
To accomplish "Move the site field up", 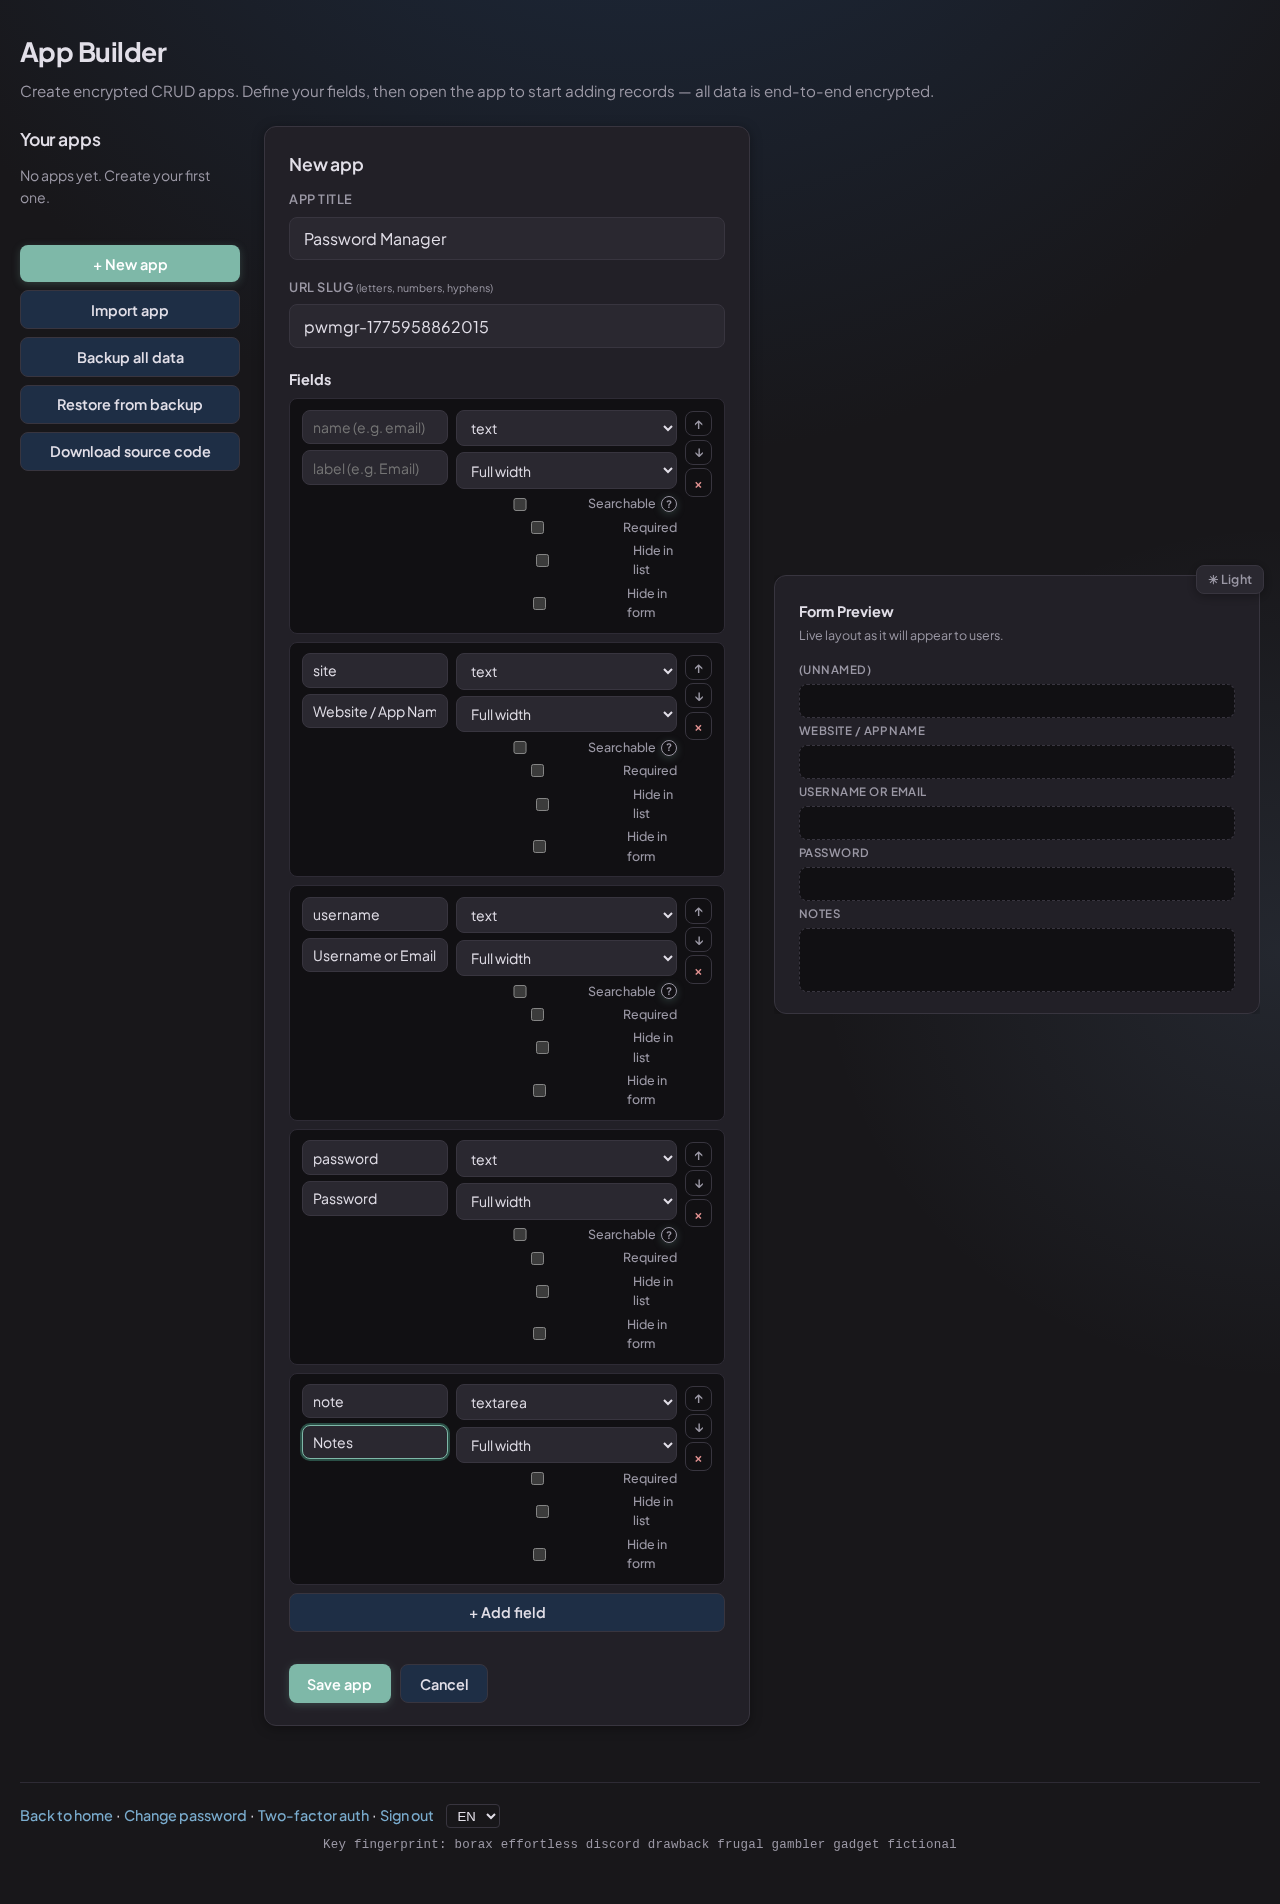I will [698, 668].
